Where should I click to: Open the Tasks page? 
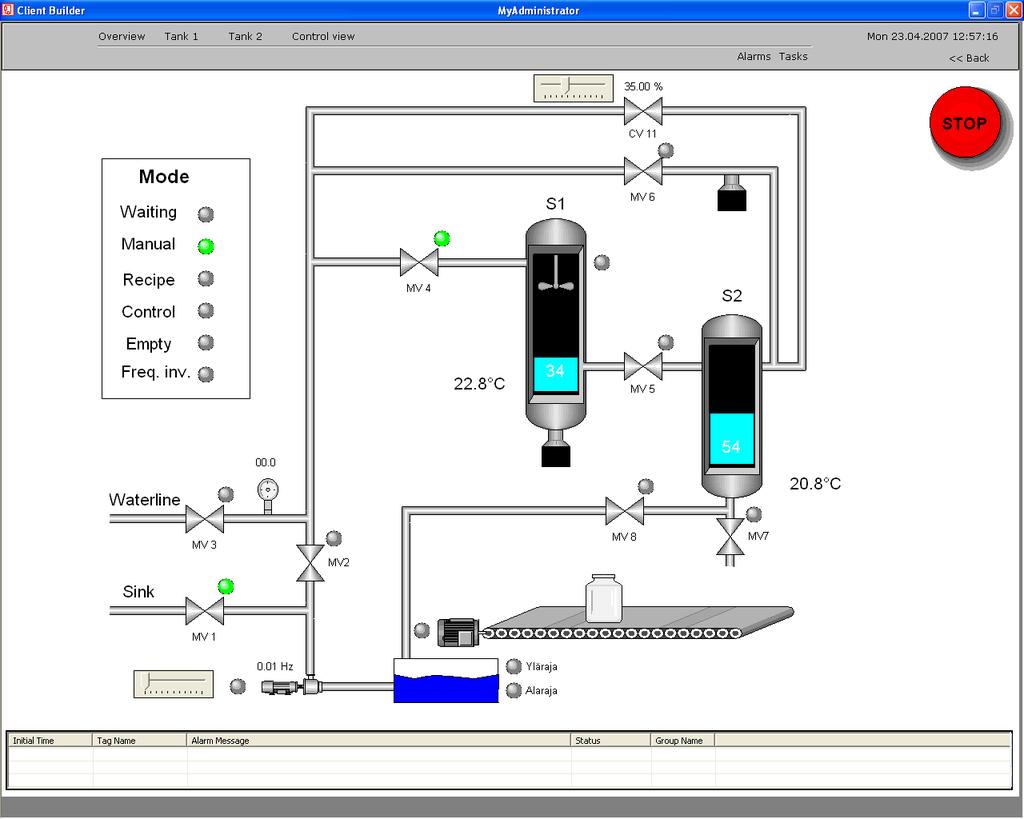coord(793,57)
